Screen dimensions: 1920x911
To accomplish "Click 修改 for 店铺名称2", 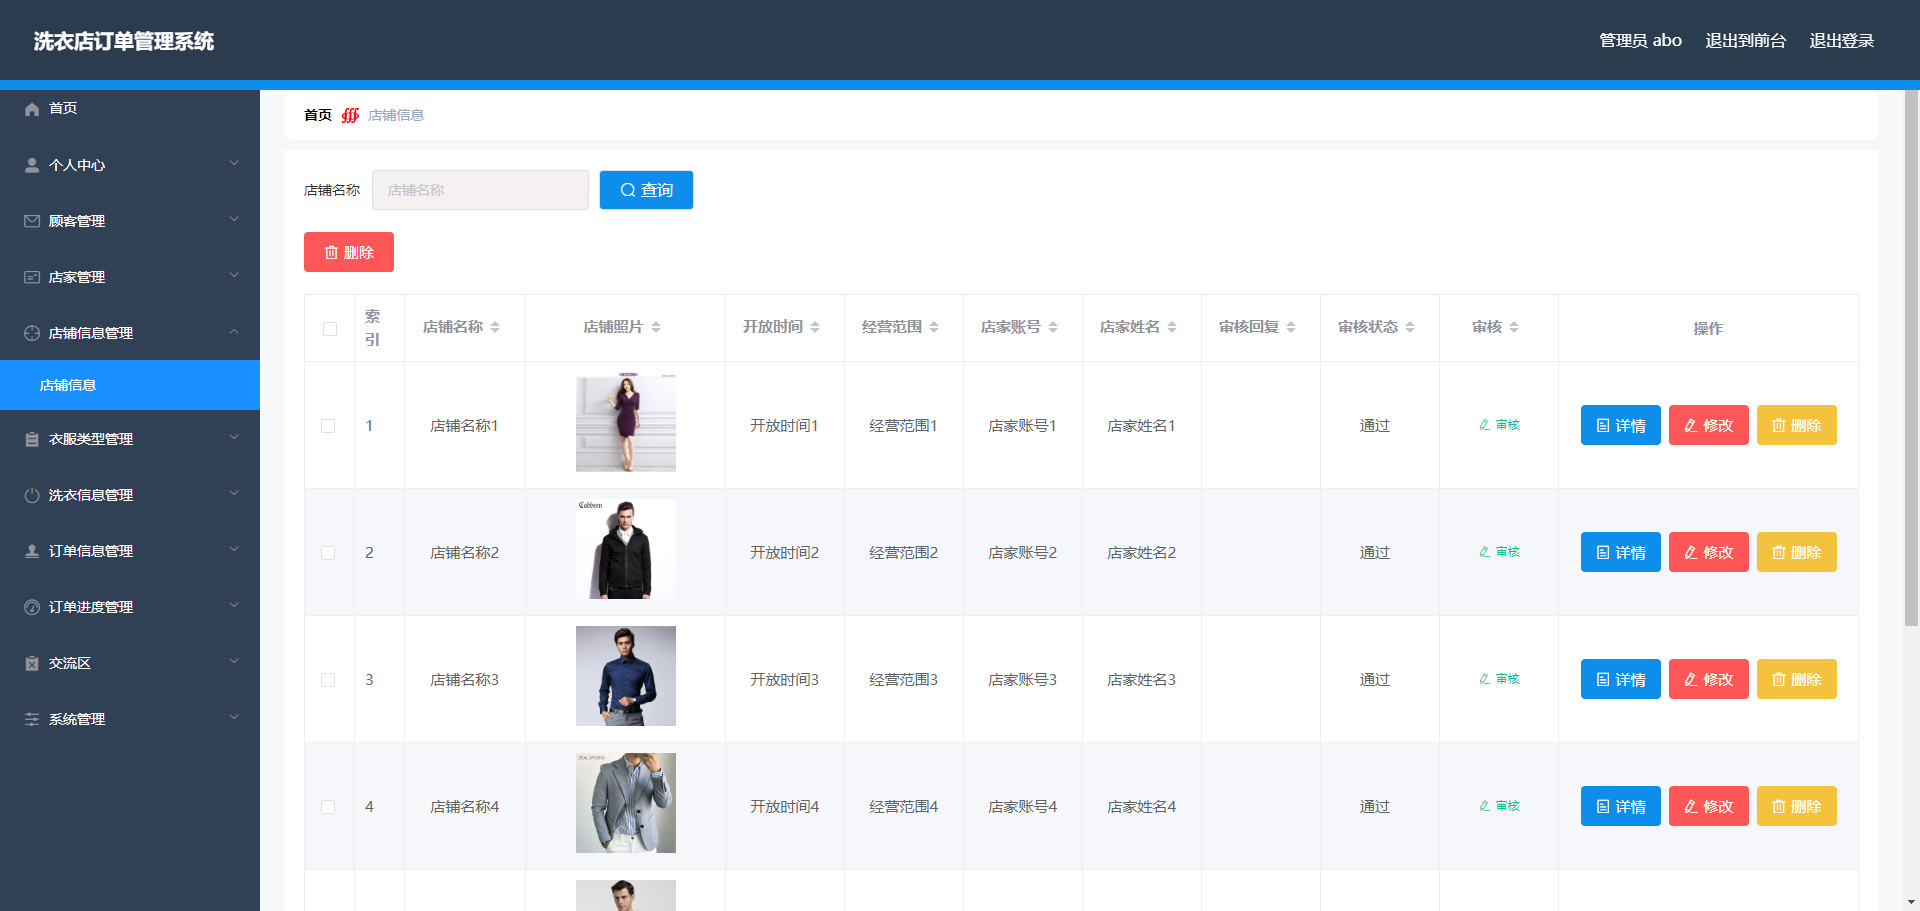I will pyautogui.click(x=1708, y=552).
